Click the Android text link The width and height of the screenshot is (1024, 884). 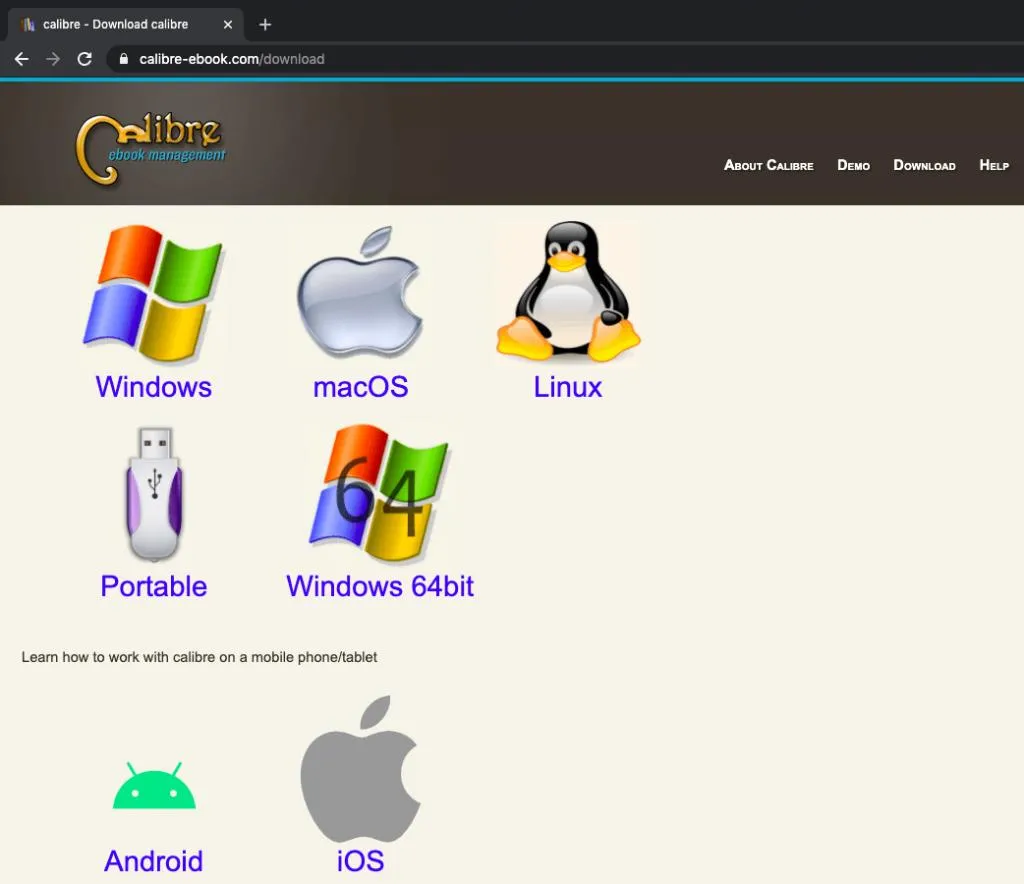coord(153,861)
